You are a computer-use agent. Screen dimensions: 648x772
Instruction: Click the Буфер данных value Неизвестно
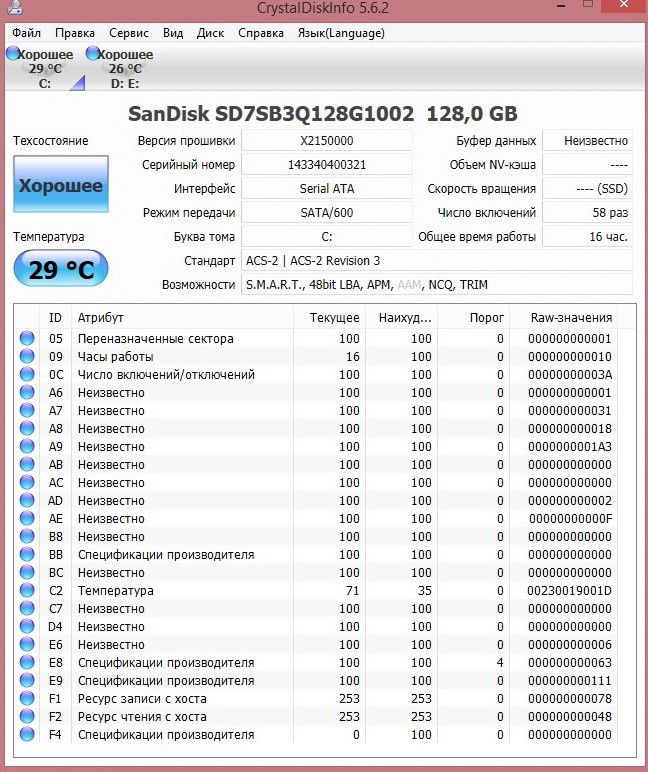point(587,141)
